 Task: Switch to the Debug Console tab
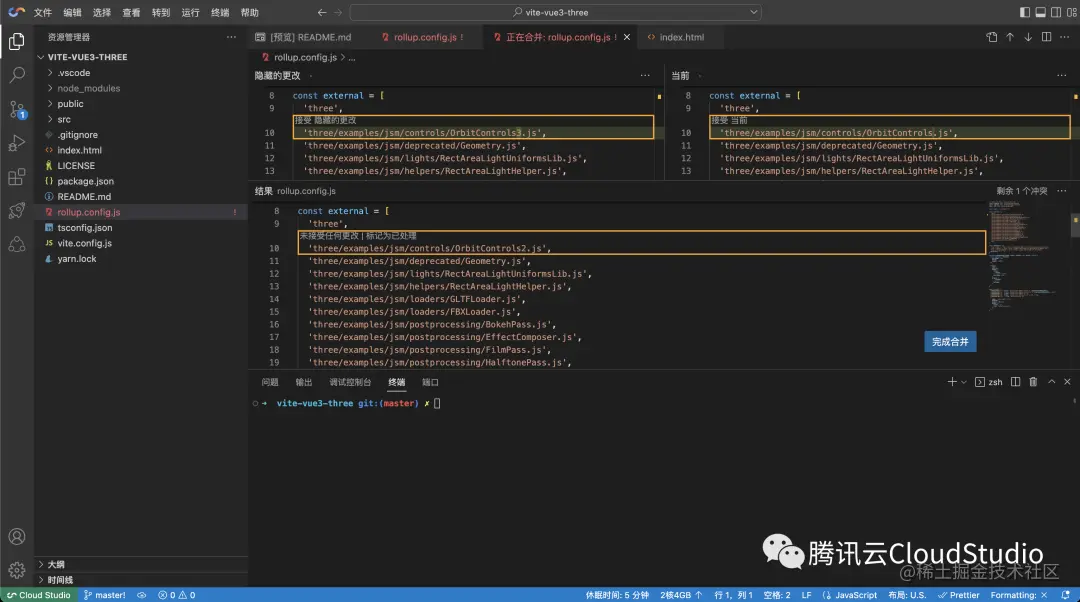350,382
